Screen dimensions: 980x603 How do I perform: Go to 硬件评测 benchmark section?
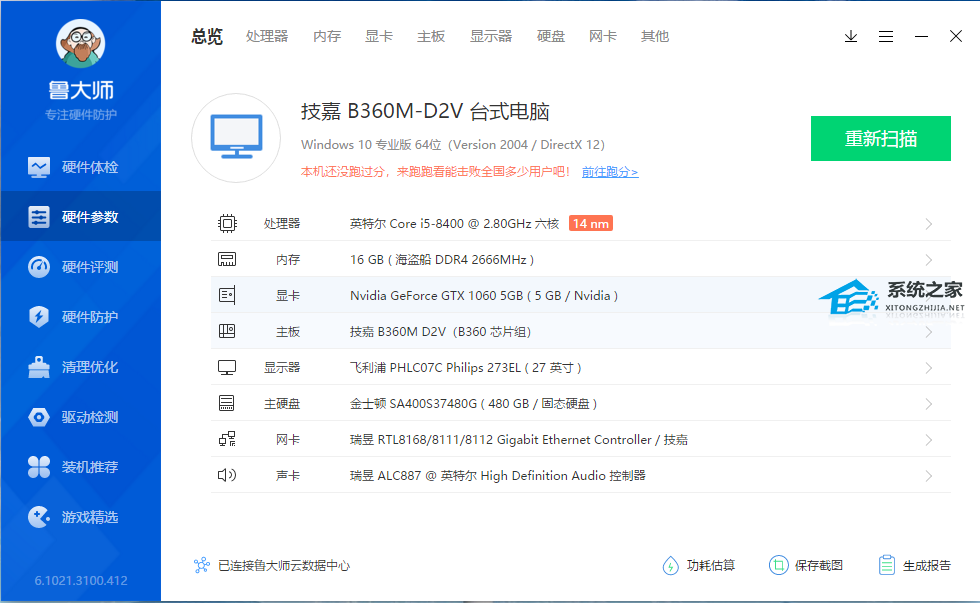point(81,267)
